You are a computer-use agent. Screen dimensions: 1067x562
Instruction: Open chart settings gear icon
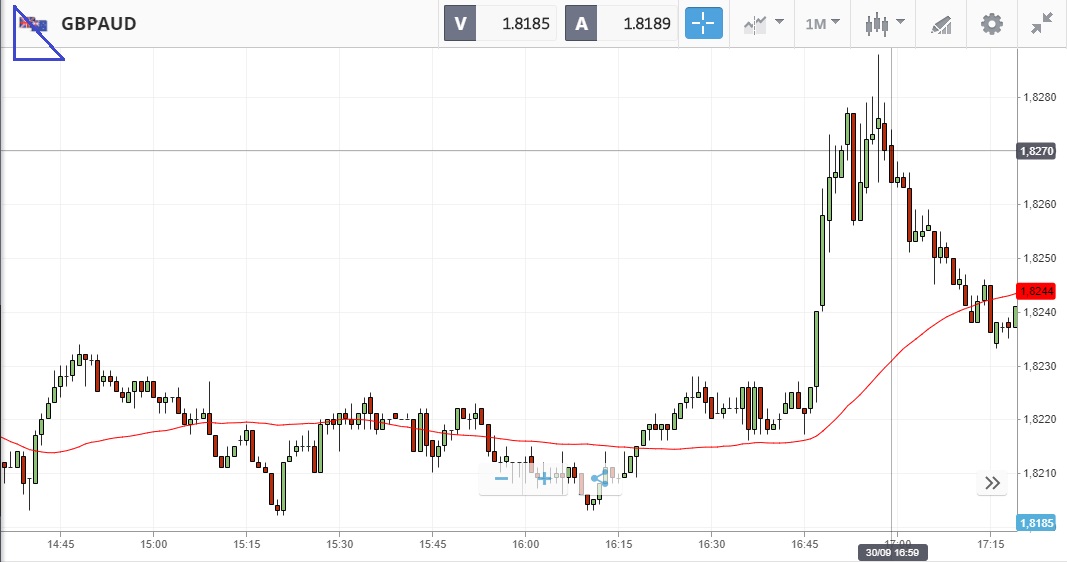tap(991, 23)
